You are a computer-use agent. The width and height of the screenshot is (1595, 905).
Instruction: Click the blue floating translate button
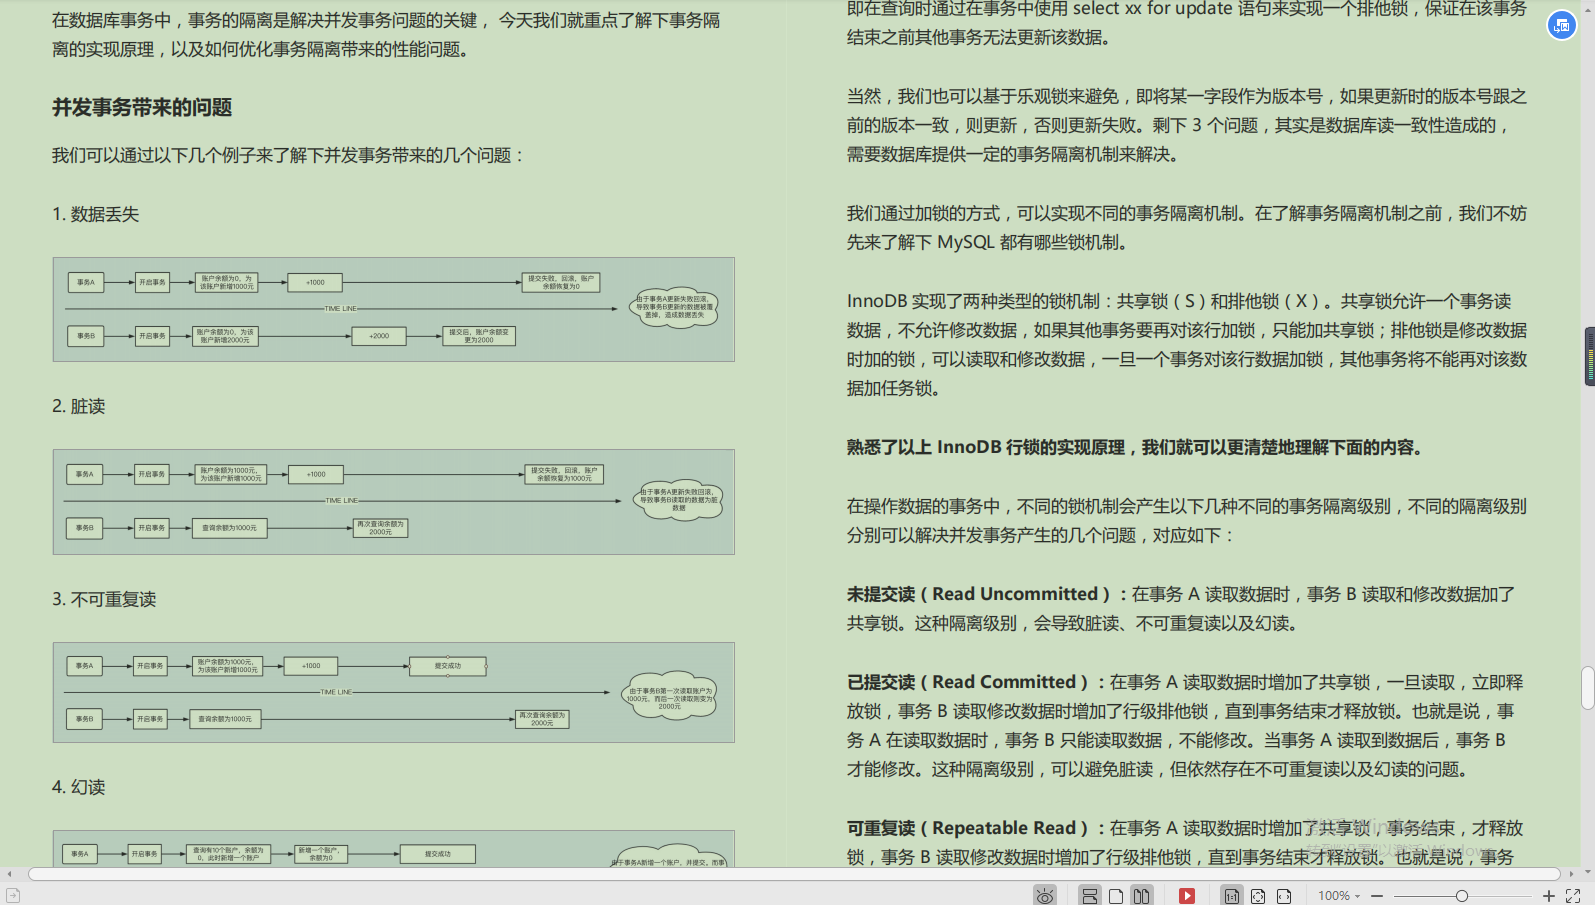[x=1562, y=25]
